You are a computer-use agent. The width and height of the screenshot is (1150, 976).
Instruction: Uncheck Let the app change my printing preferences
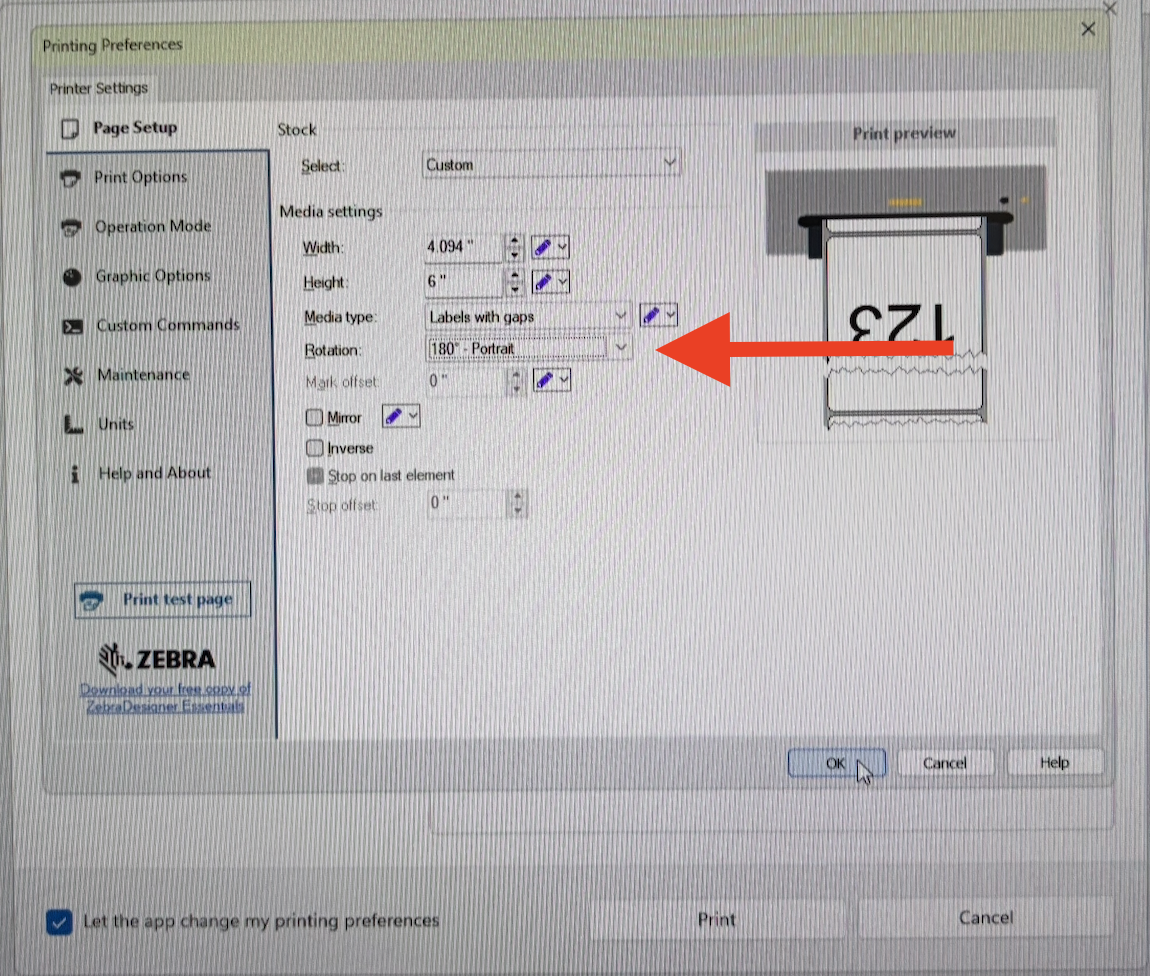coord(59,922)
